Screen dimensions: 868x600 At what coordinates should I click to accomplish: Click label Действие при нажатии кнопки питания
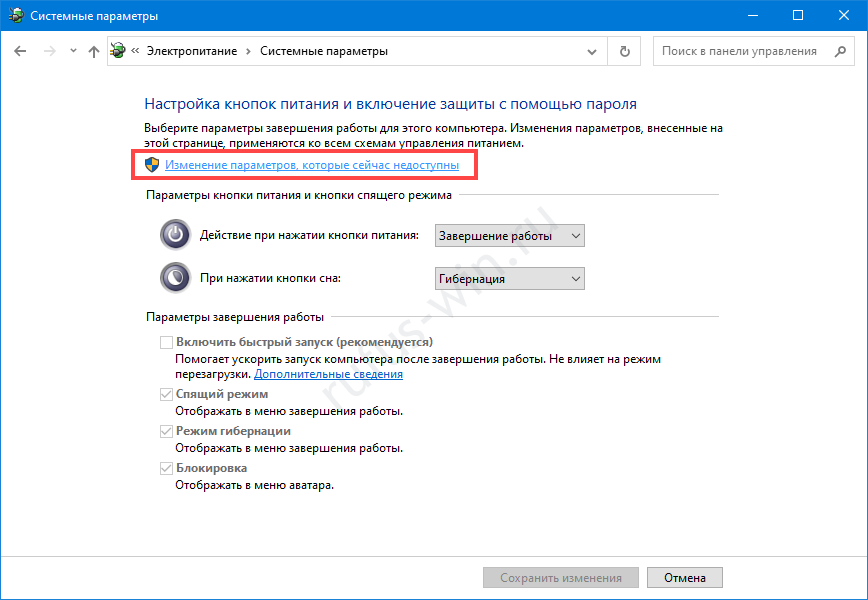309,235
